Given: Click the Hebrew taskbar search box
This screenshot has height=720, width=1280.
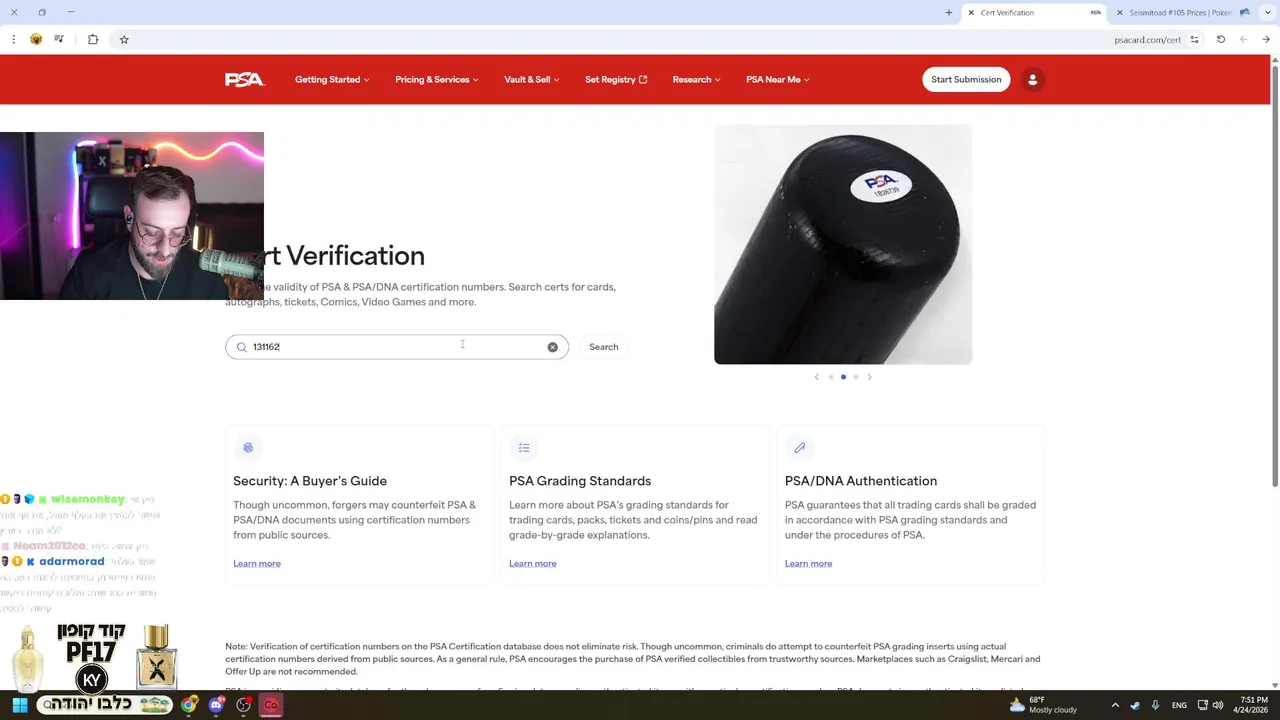Looking at the screenshot, I should click(105, 705).
